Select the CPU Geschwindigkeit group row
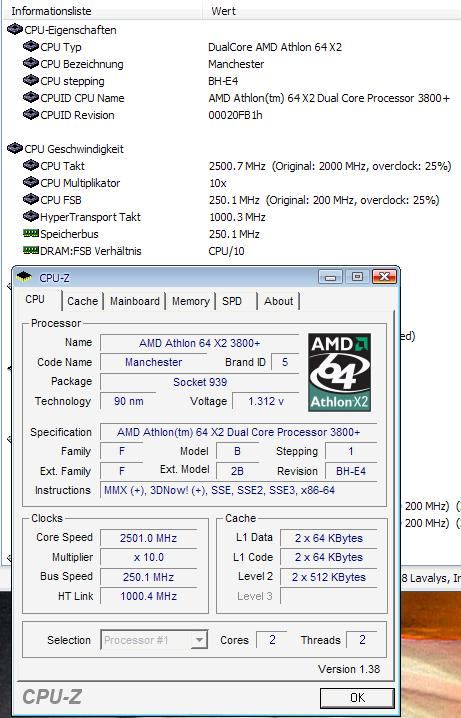 pos(74,149)
